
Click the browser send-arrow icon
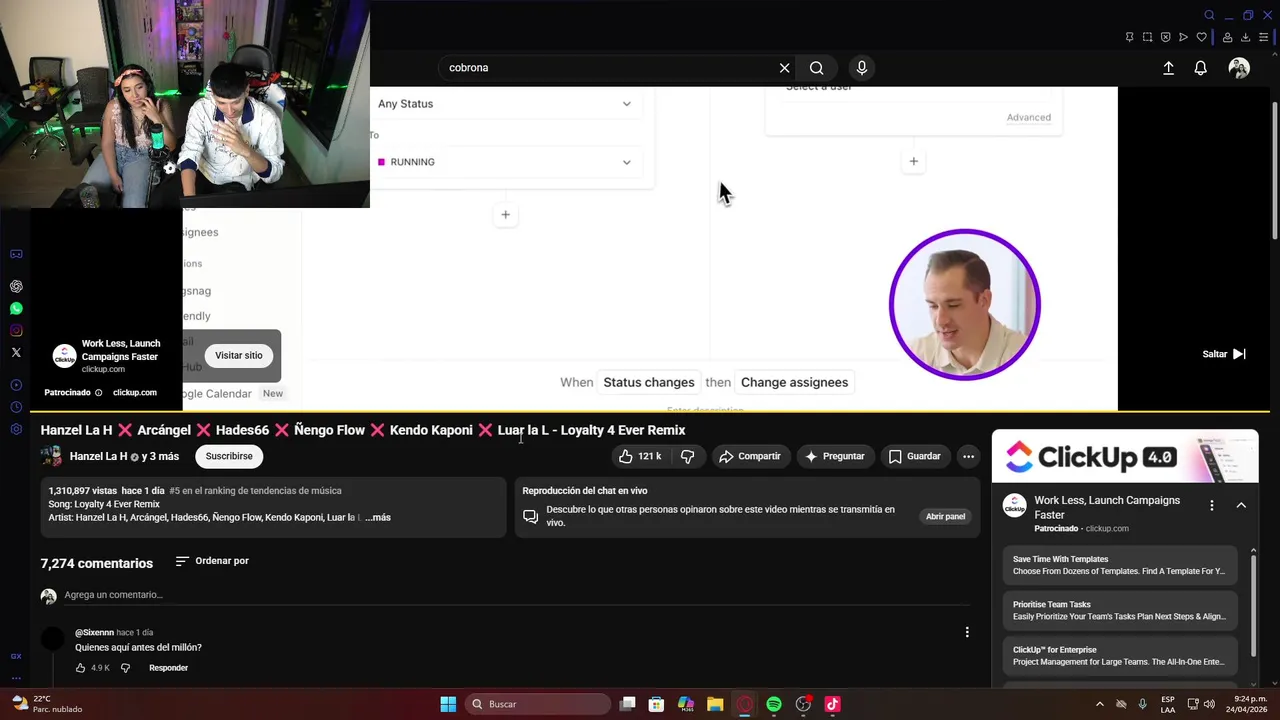[x=1184, y=38]
